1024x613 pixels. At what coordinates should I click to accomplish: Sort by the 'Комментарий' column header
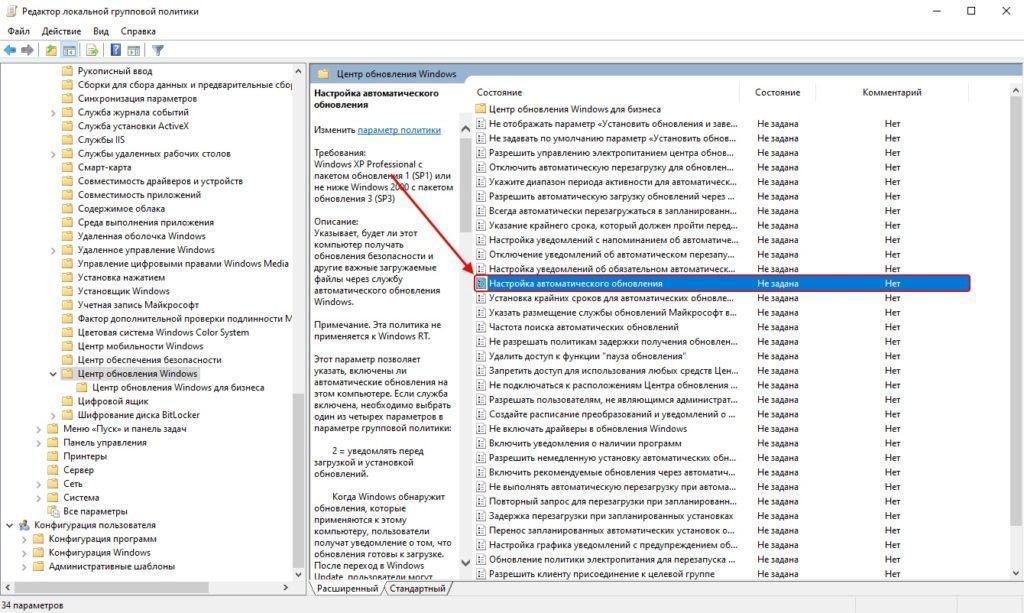click(892, 93)
